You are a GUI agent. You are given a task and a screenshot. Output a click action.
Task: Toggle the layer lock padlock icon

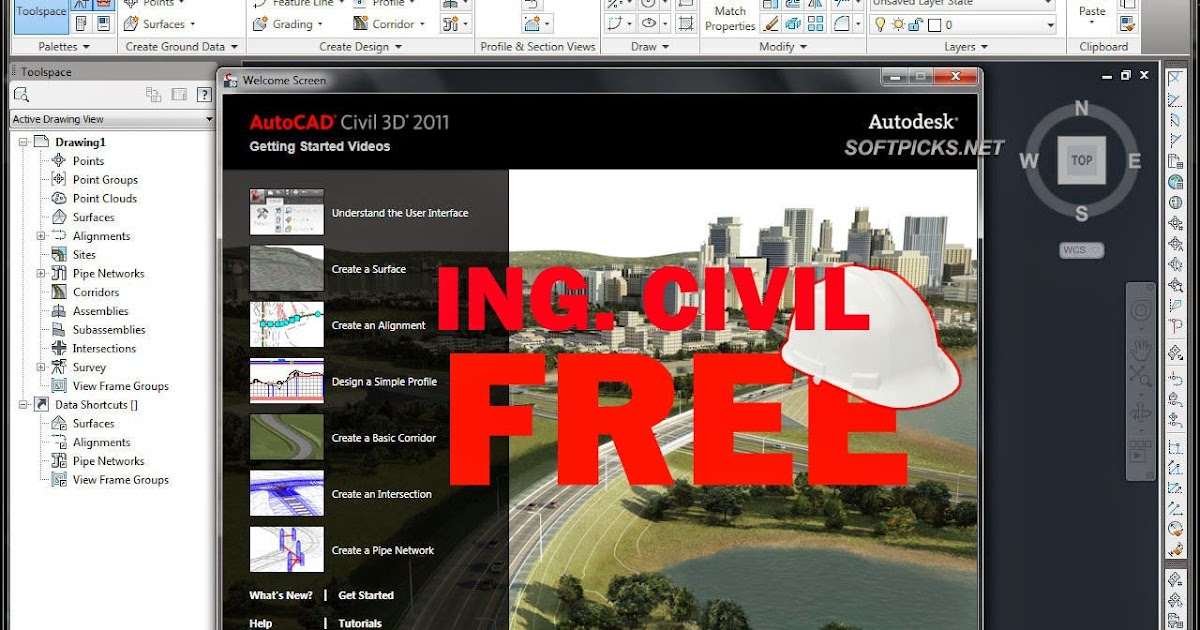[914, 24]
